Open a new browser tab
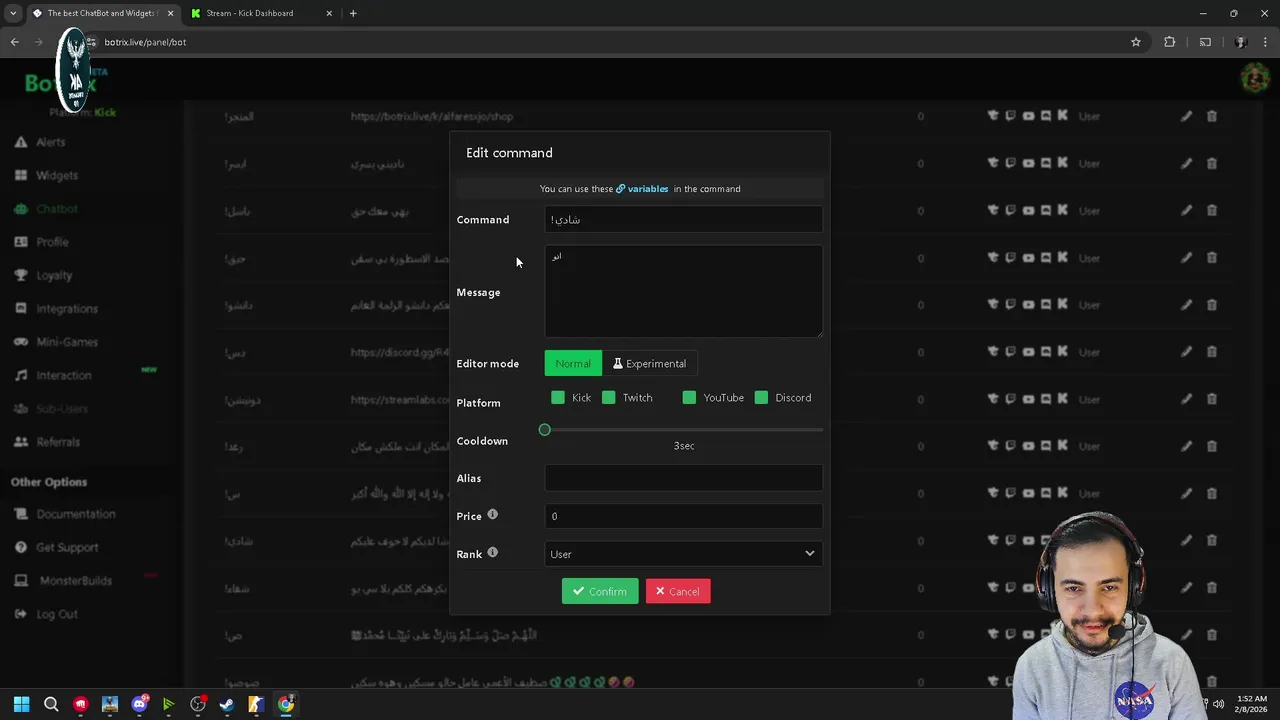Image resolution: width=1280 pixels, height=720 pixels. click(353, 13)
